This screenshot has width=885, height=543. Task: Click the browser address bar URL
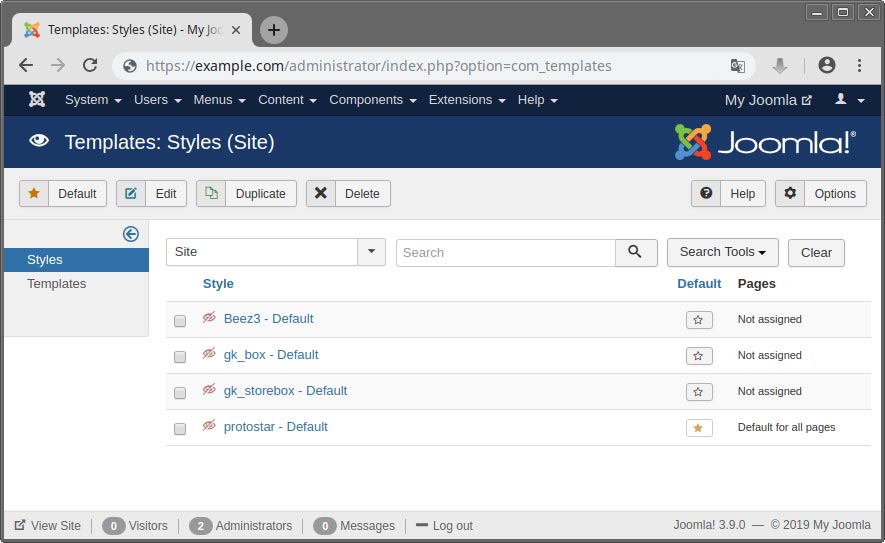pyautogui.click(x=379, y=66)
